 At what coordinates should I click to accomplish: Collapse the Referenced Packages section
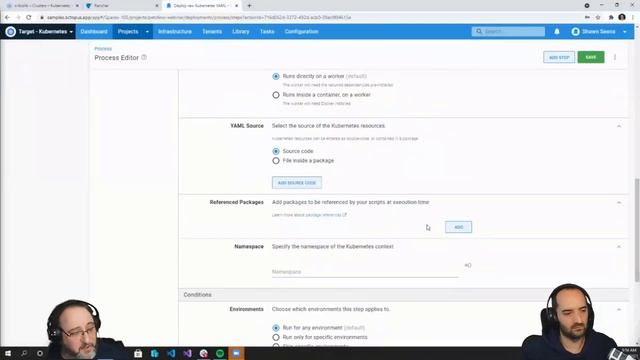click(x=619, y=202)
